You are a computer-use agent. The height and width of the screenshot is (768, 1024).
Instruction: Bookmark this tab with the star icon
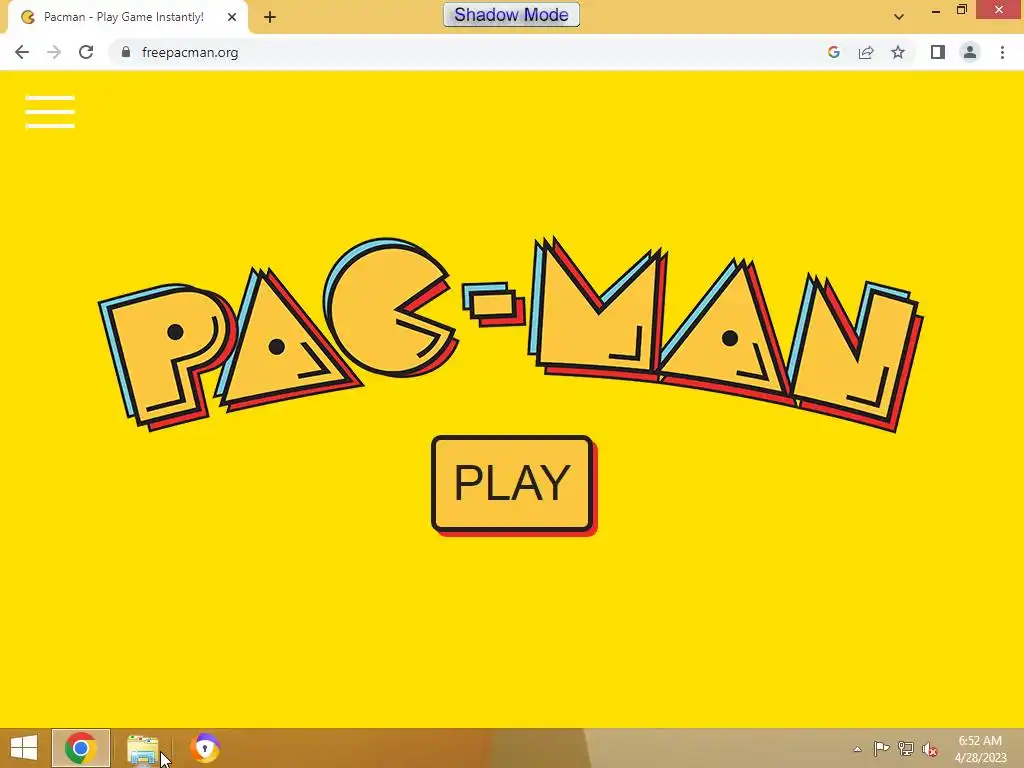click(898, 52)
